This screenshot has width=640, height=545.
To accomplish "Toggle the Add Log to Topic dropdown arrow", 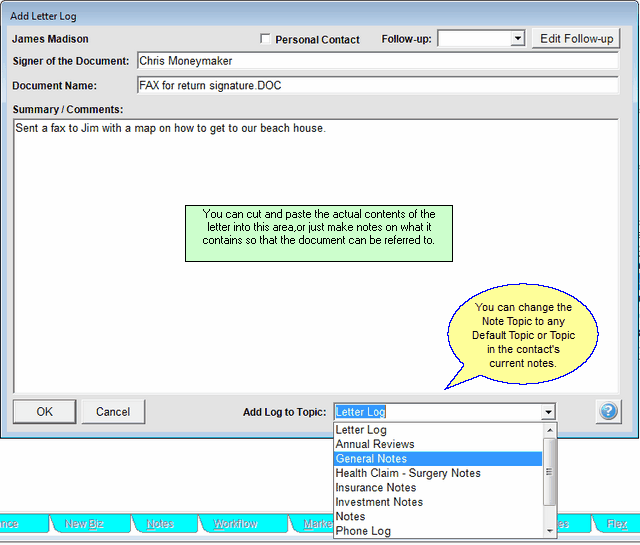I will pyautogui.click(x=547, y=412).
